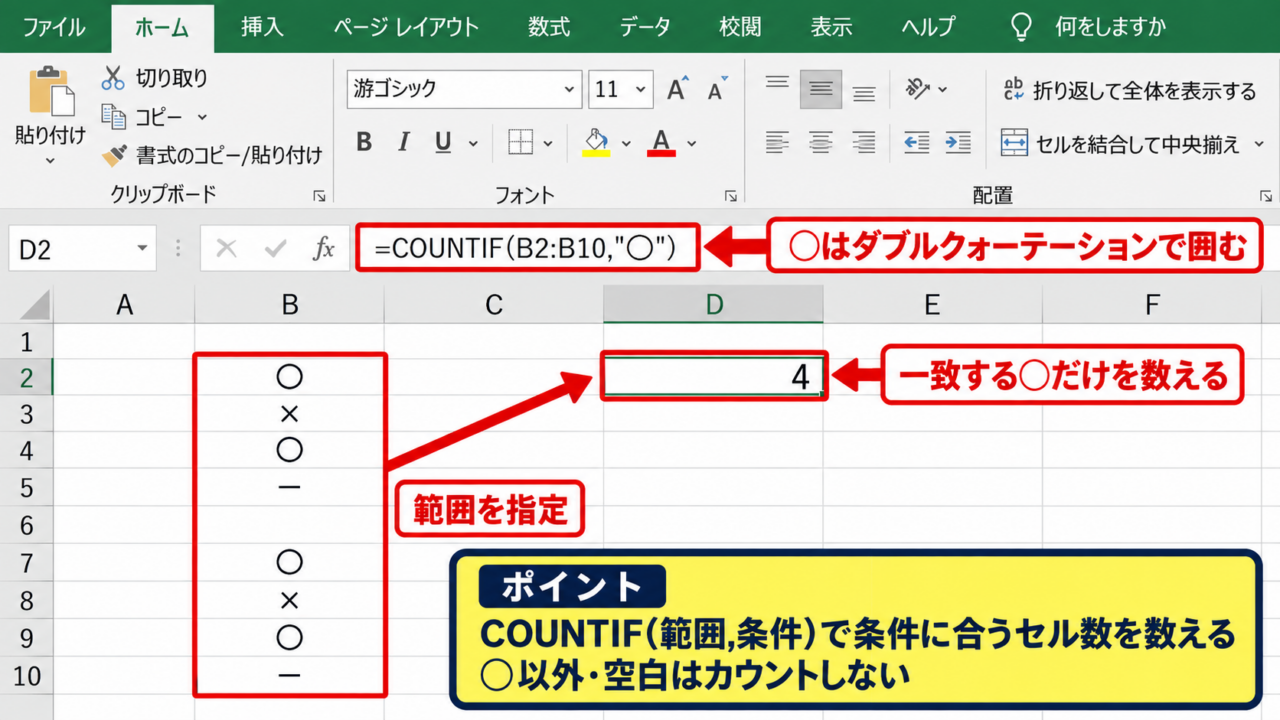The image size is (1280, 720).
Task: Open the データ tab
Action: click(644, 27)
